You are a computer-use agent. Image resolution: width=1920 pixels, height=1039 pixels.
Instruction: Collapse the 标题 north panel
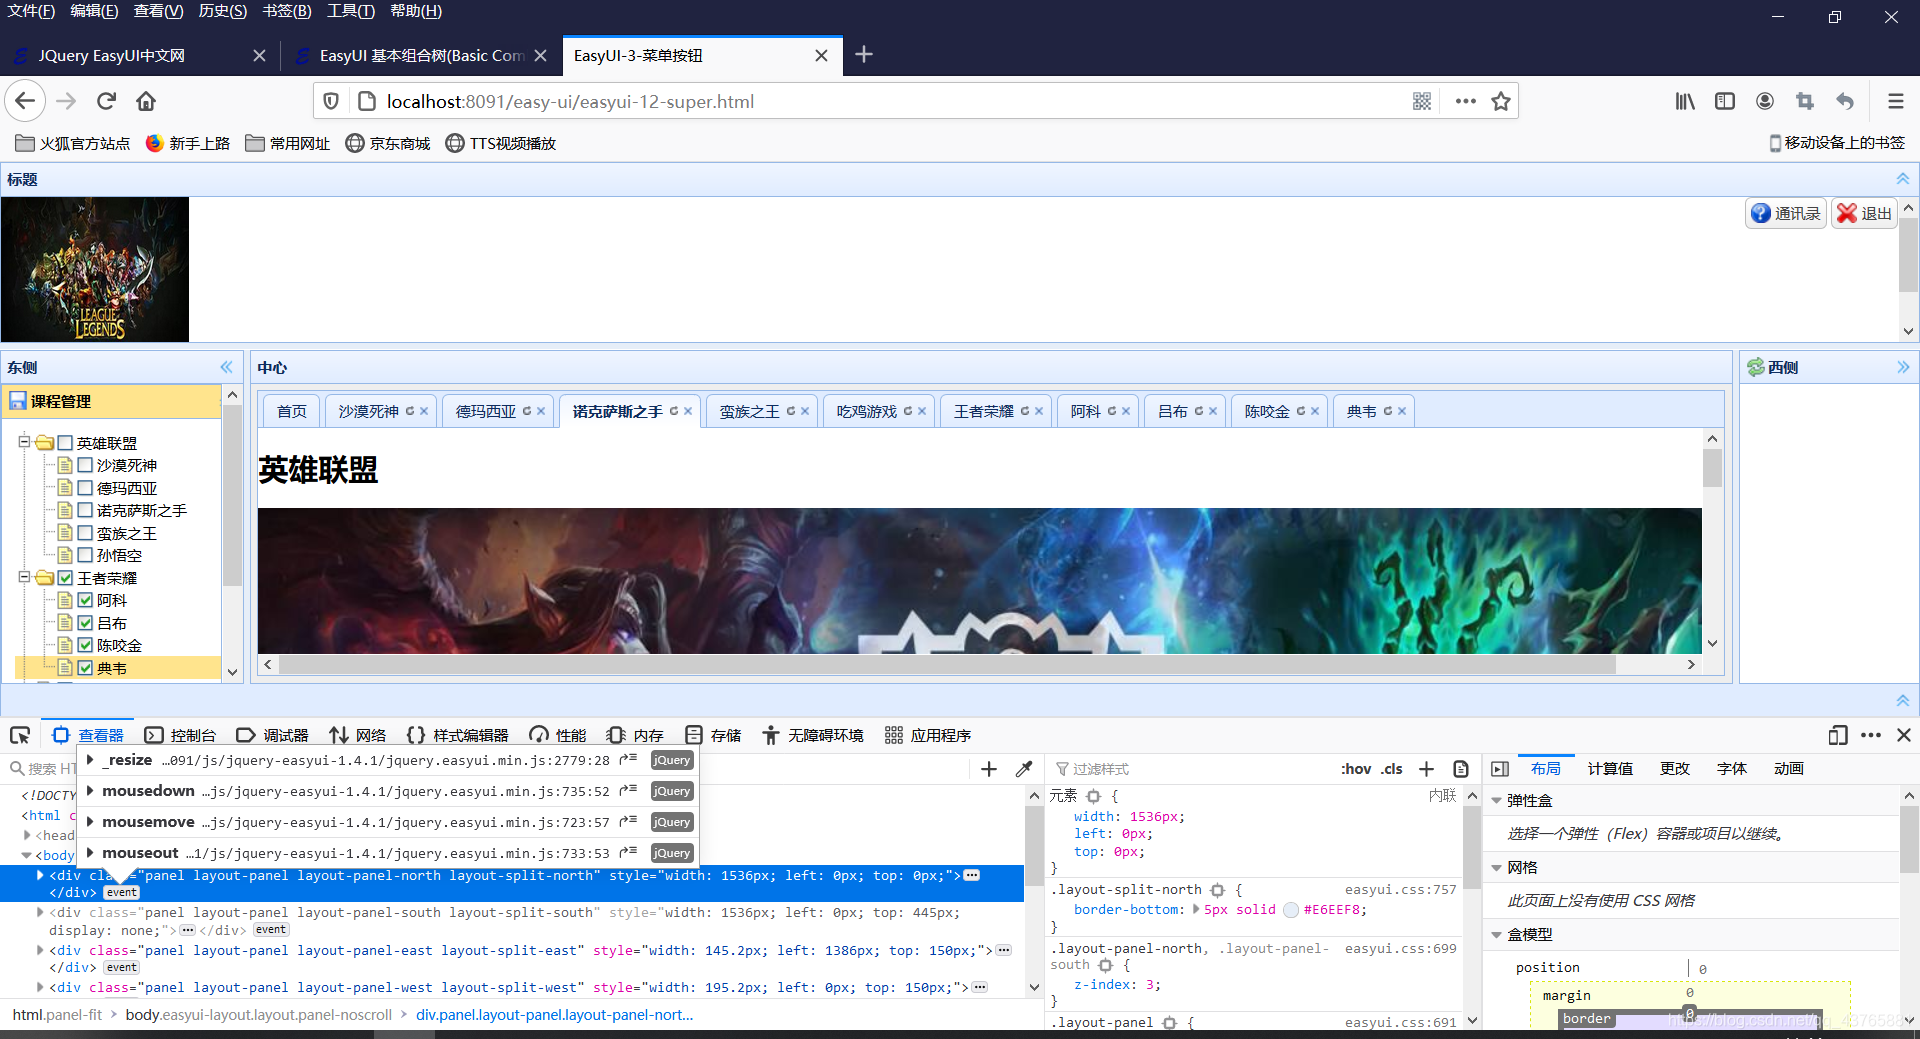[x=1903, y=179]
